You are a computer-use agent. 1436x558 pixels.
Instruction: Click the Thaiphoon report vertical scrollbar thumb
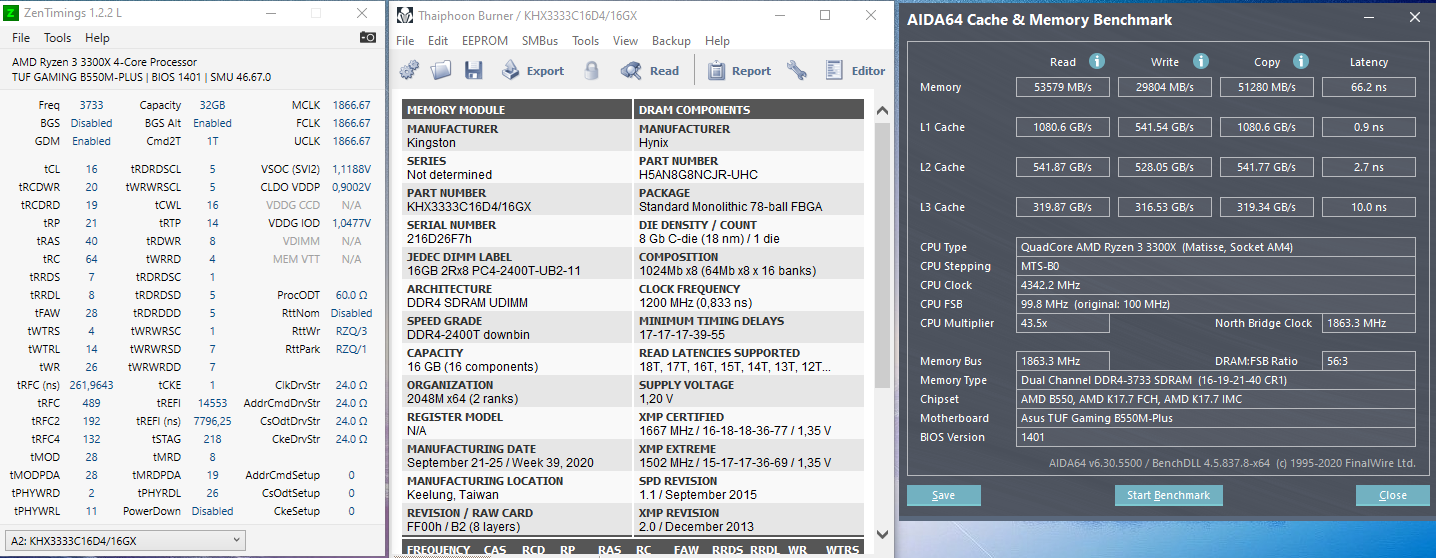tap(882, 253)
